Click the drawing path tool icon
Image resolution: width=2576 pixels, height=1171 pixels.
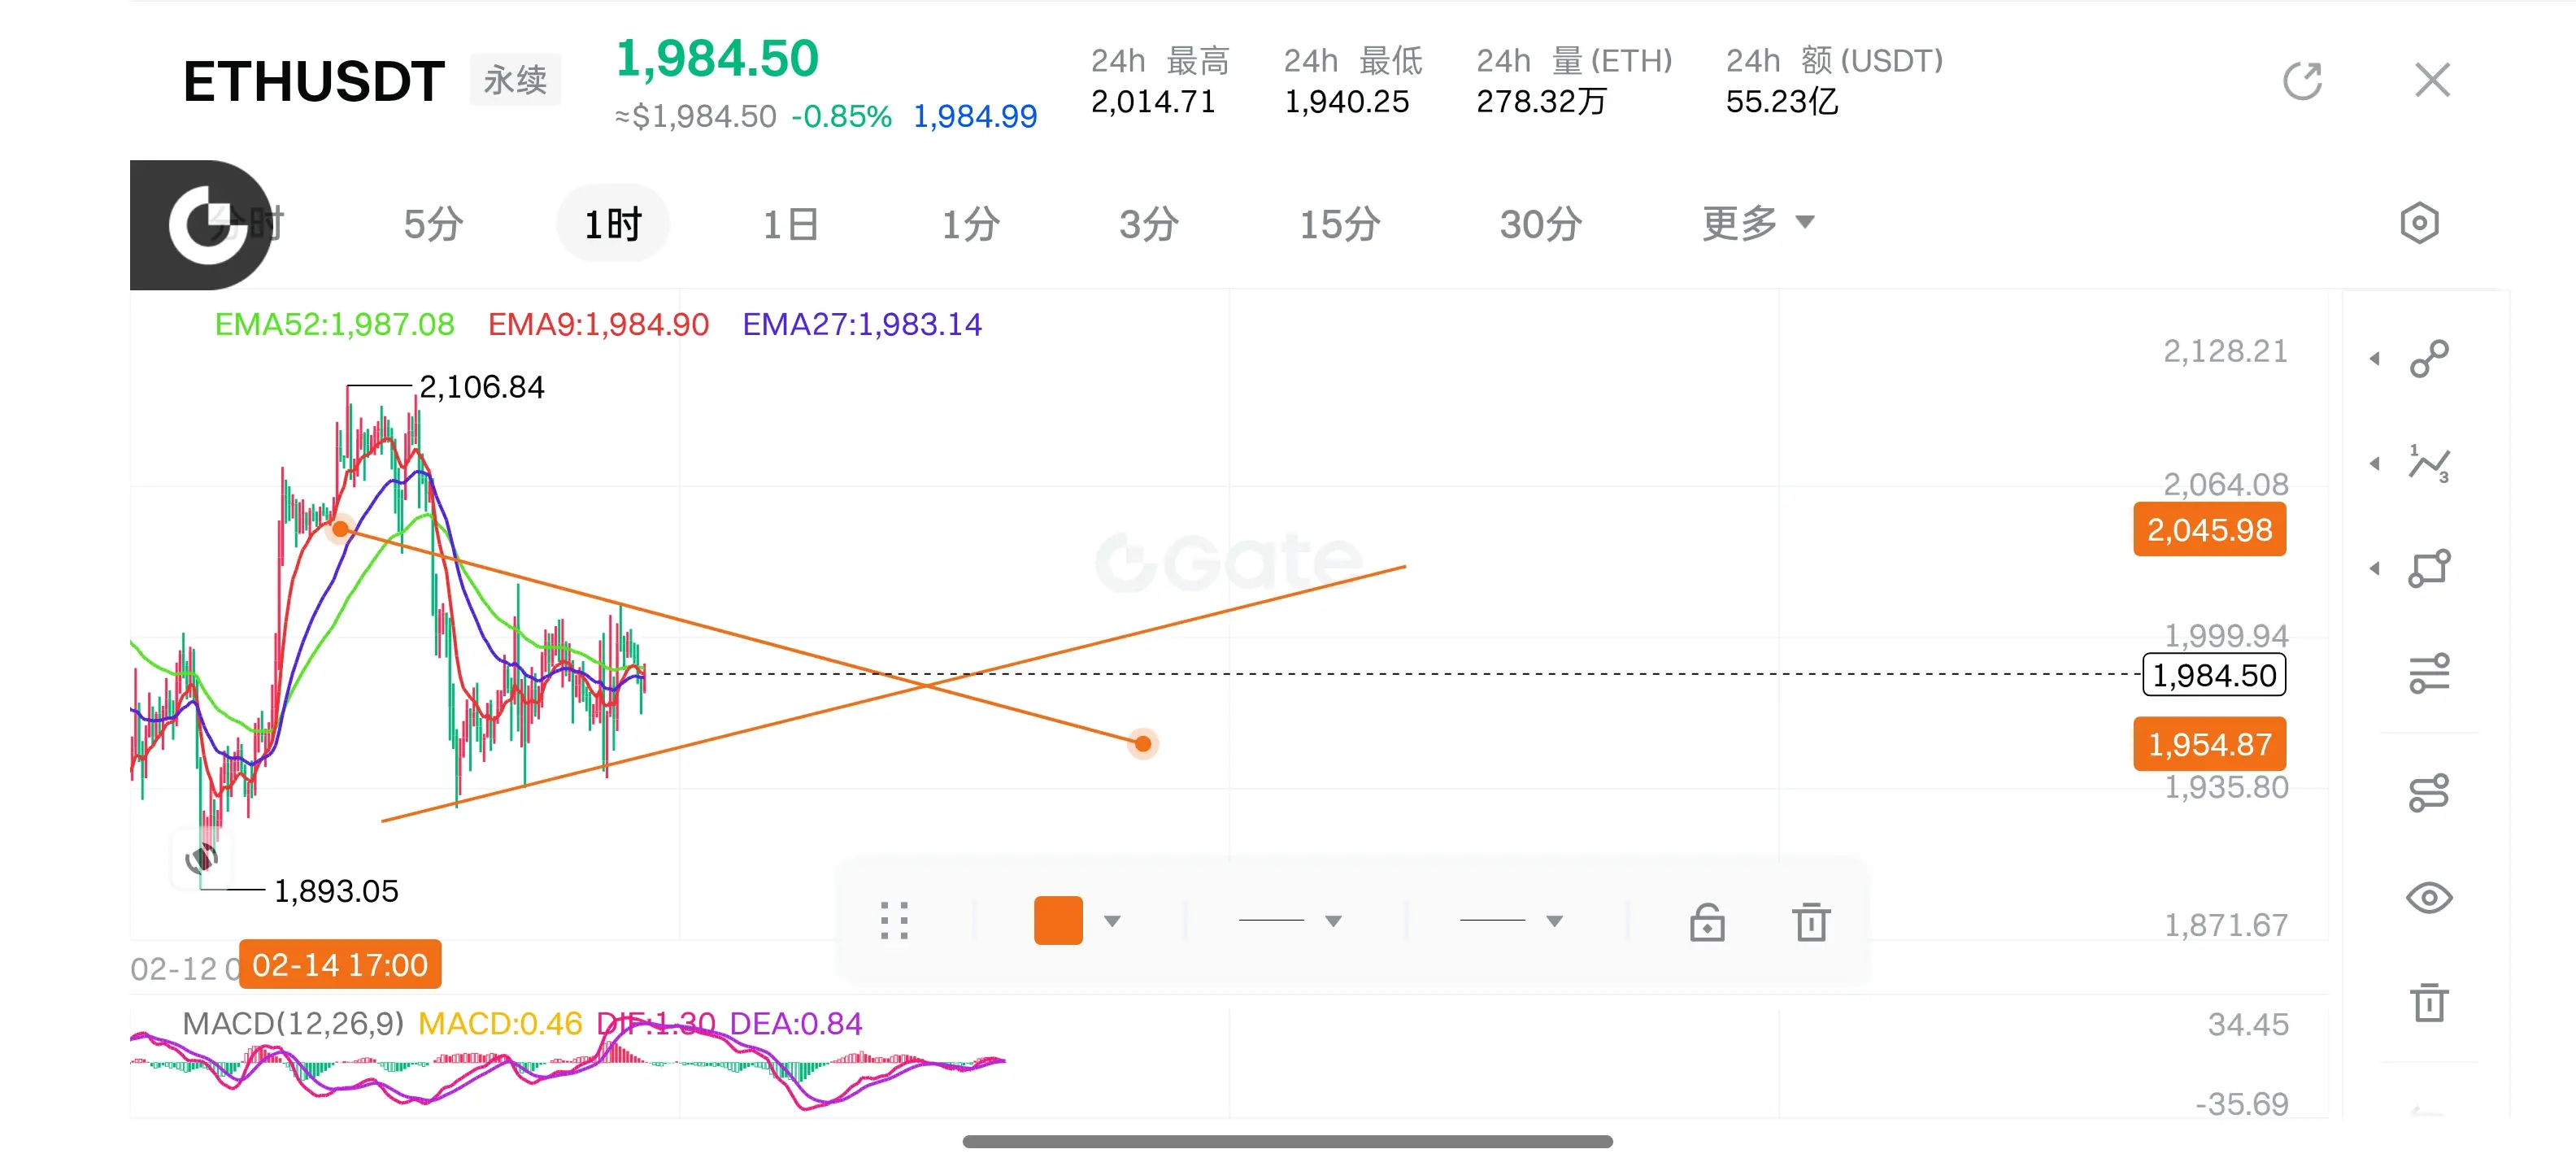(x=2428, y=793)
